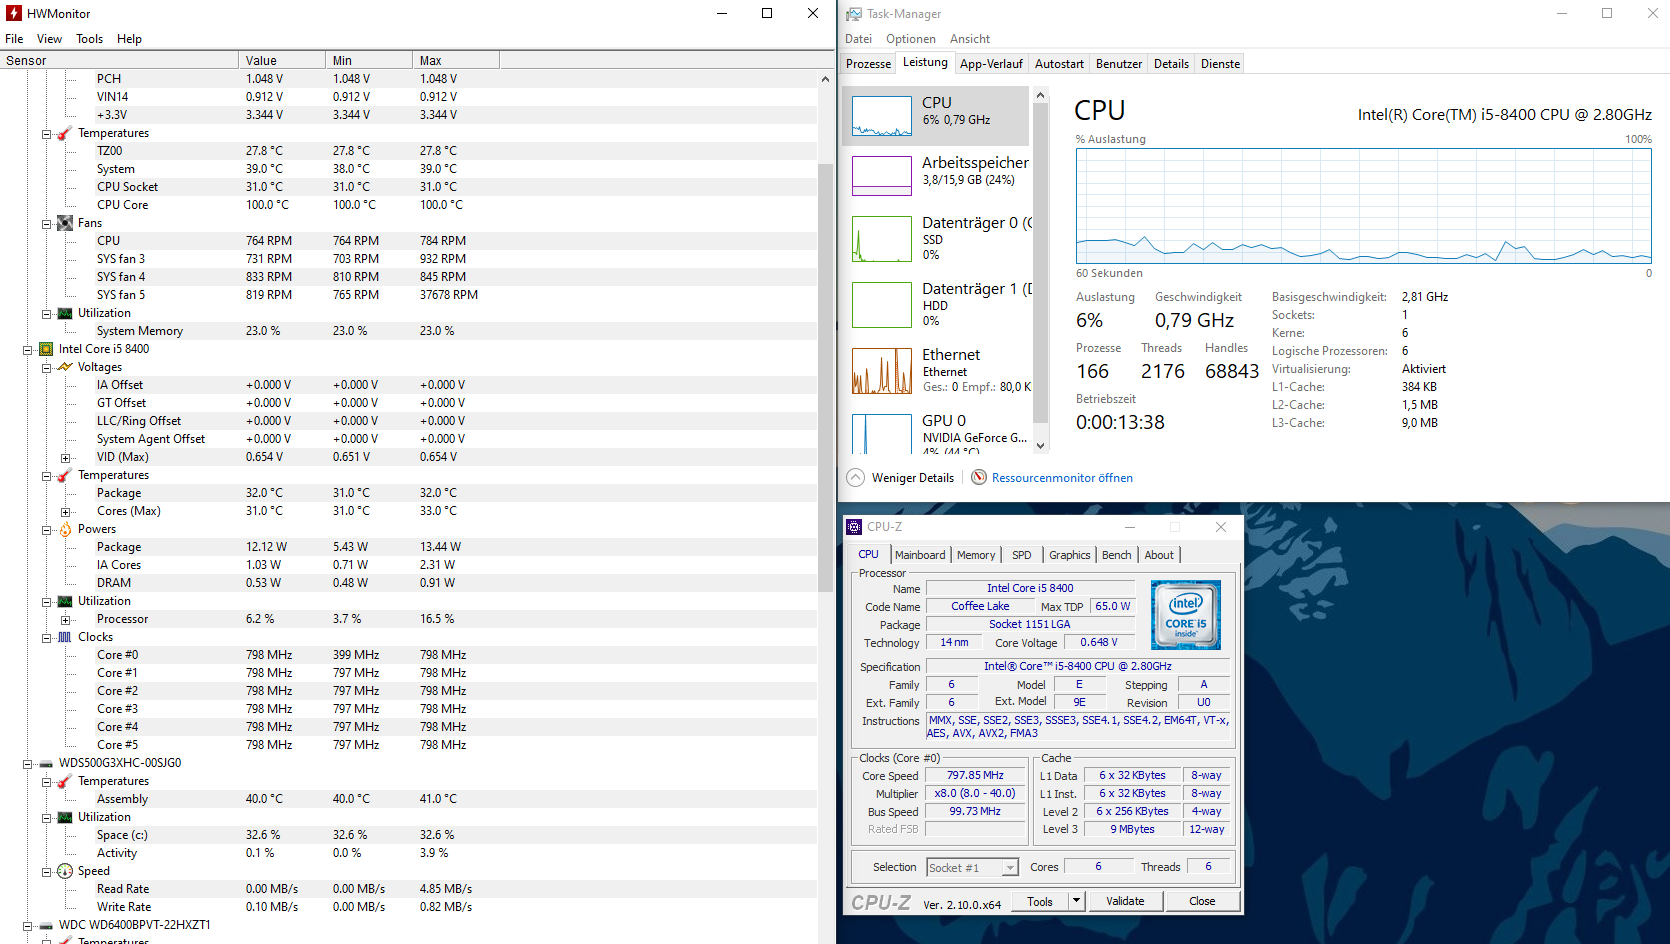Click the Tools button in CPU-Z
Image resolution: width=1670 pixels, height=944 pixels.
(1040, 901)
